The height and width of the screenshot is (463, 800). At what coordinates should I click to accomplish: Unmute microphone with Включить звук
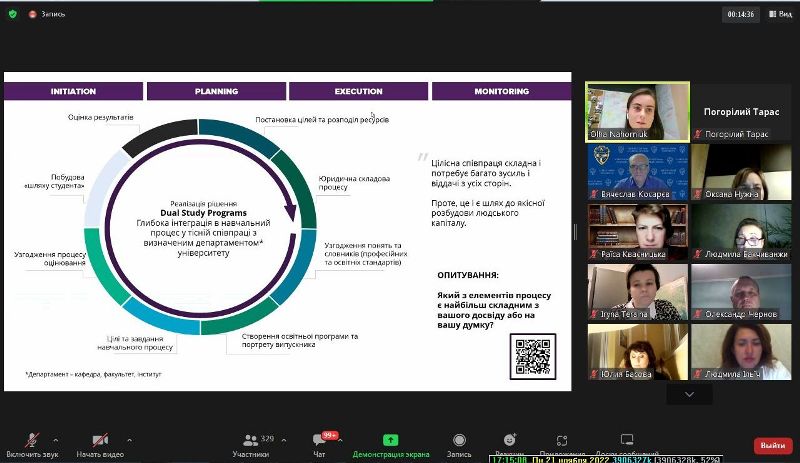32,445
